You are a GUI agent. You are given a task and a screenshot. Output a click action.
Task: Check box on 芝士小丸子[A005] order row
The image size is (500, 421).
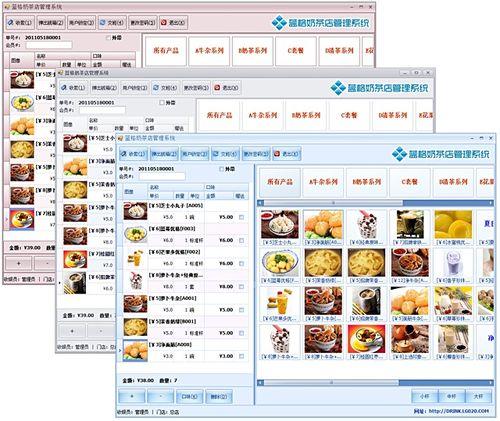pos(241,217)
